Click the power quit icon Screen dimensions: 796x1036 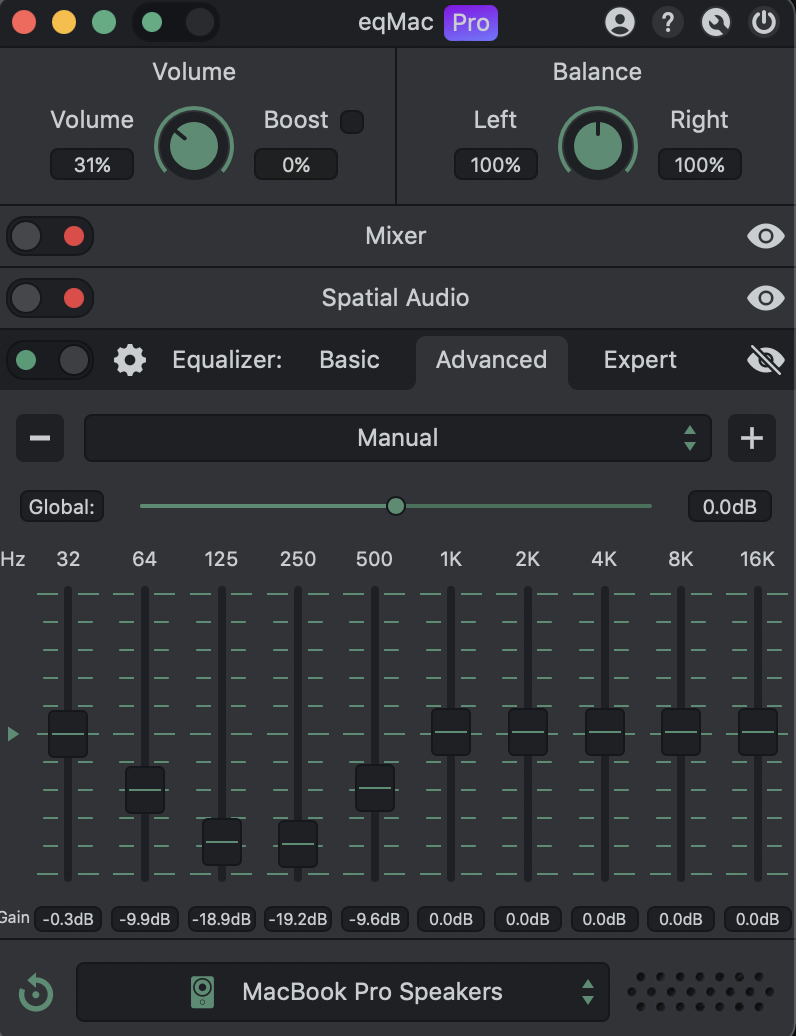764,22
